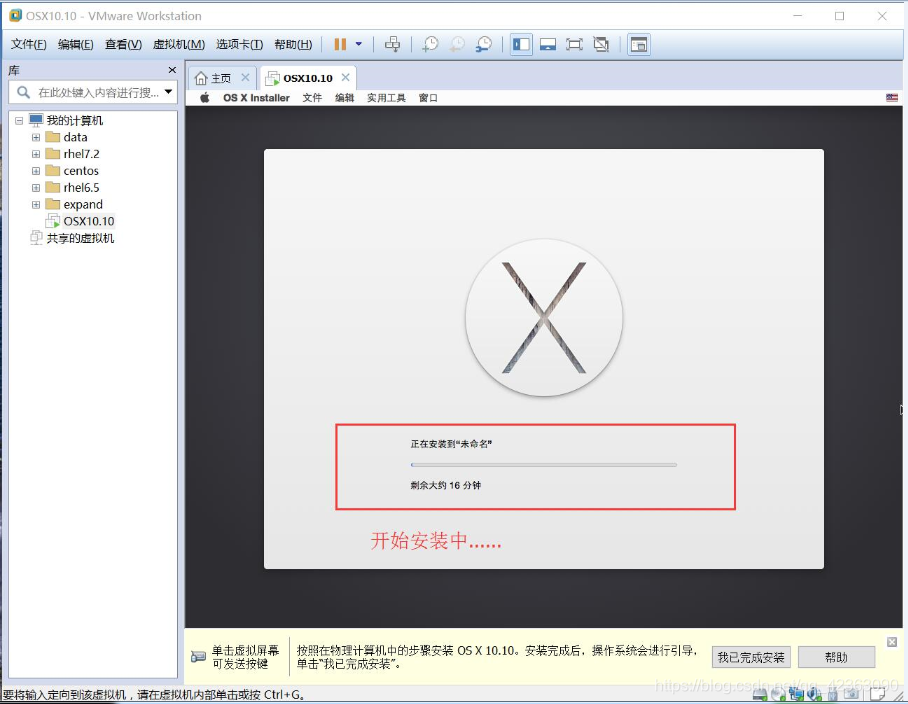
Task: Click the USB controller status icon
Action: pos(832,693)
